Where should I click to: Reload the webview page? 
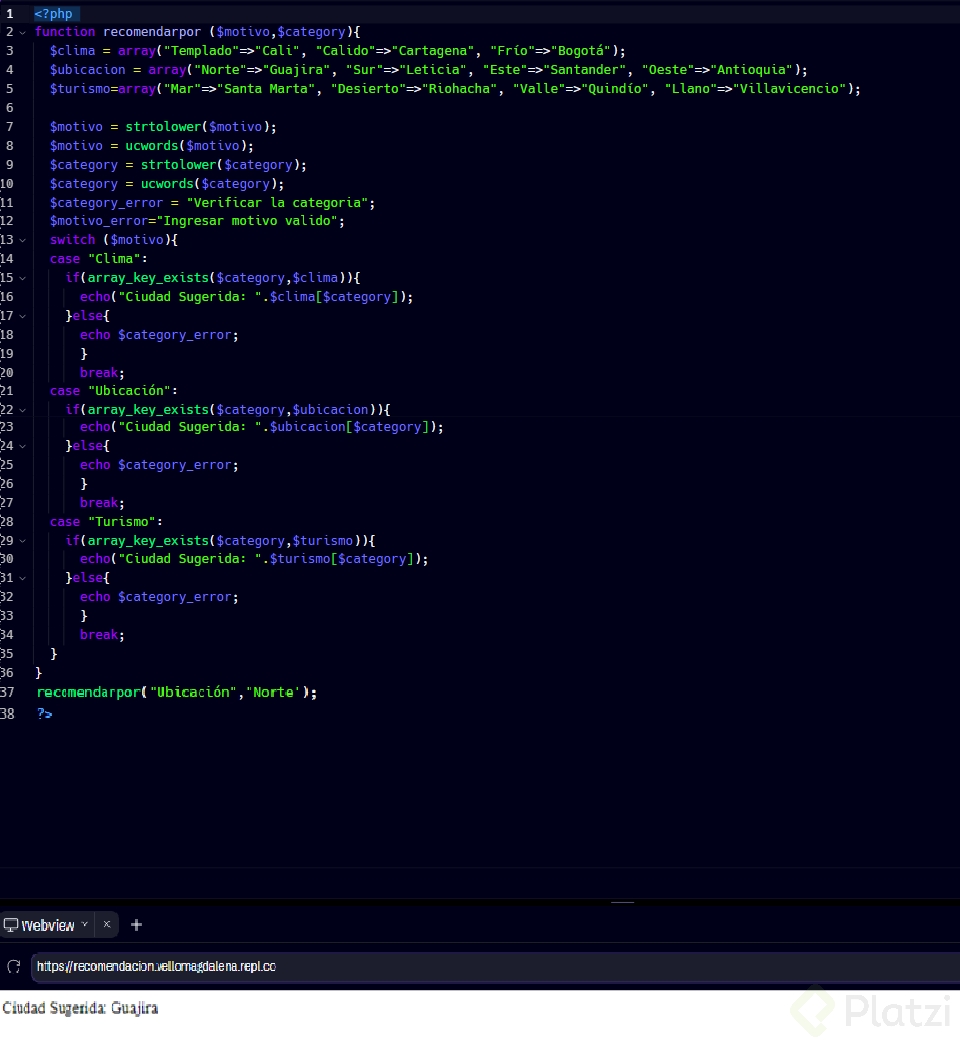[x=13, y=966]
